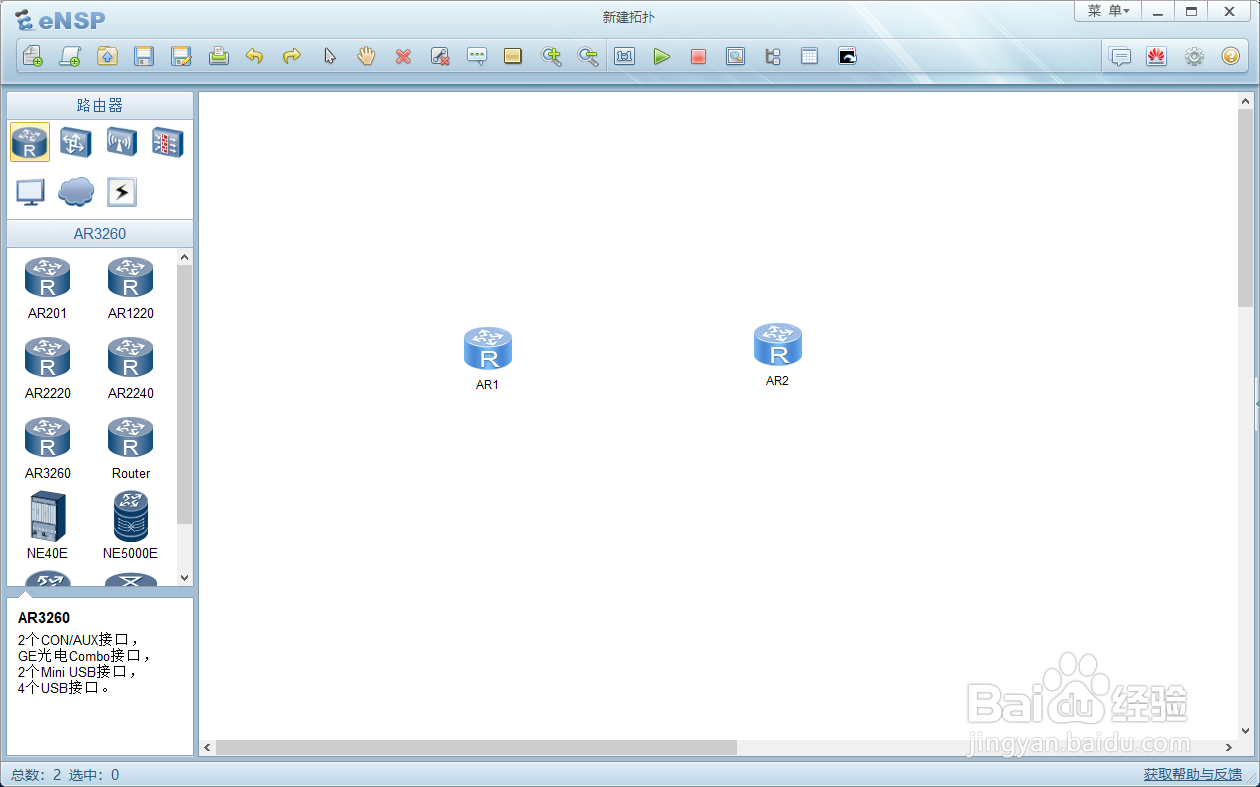
Task: Select the router device category
Action: 30,143
